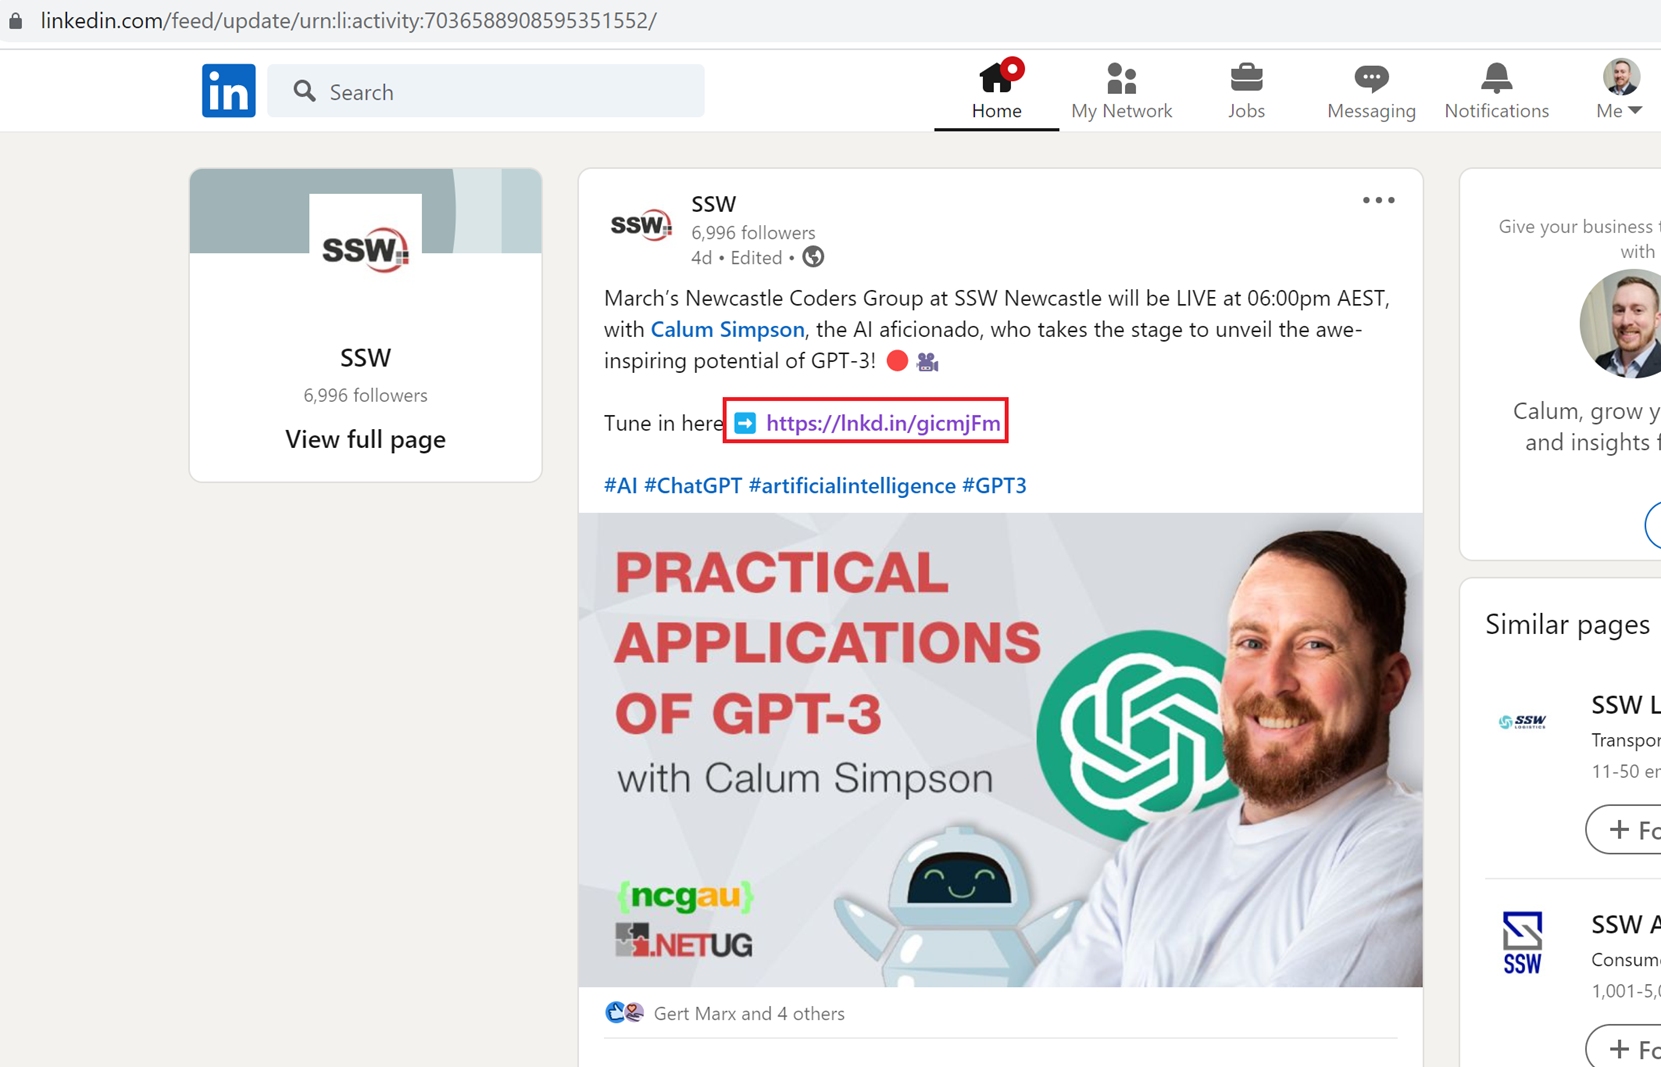This screenshot has width=1661, height=1067.
Task: Open the #artificialintelligence hashtag
Action: click(852, 485)
